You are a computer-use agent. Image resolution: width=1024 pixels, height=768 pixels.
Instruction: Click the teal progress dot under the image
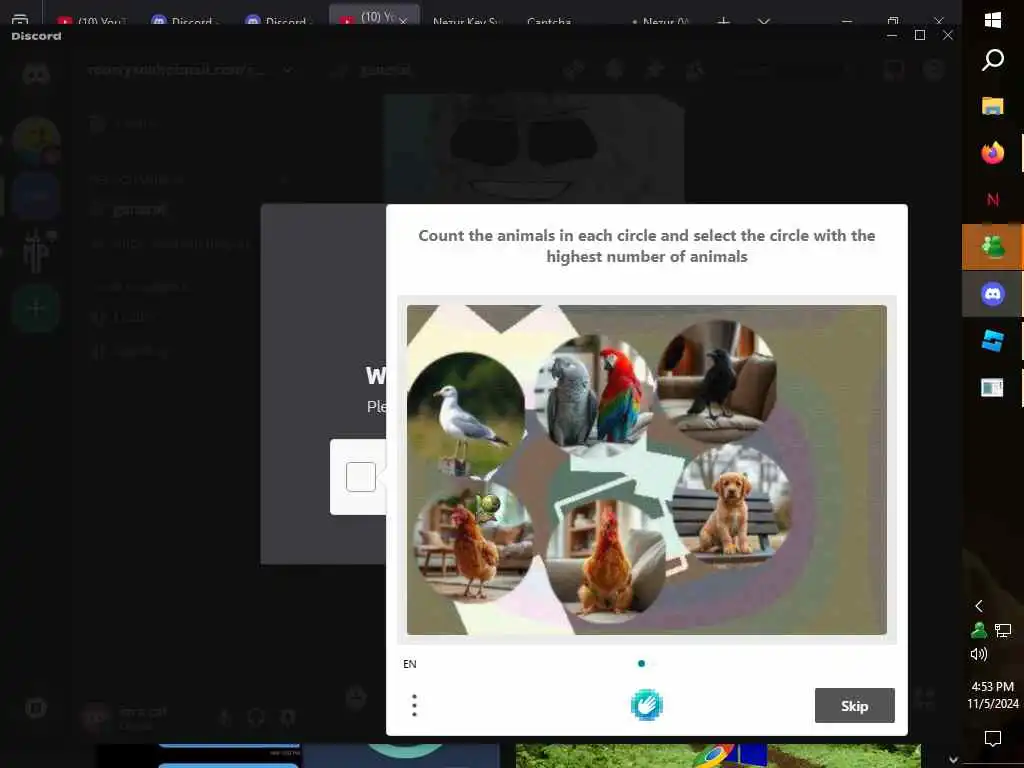(x=641, y=664)
